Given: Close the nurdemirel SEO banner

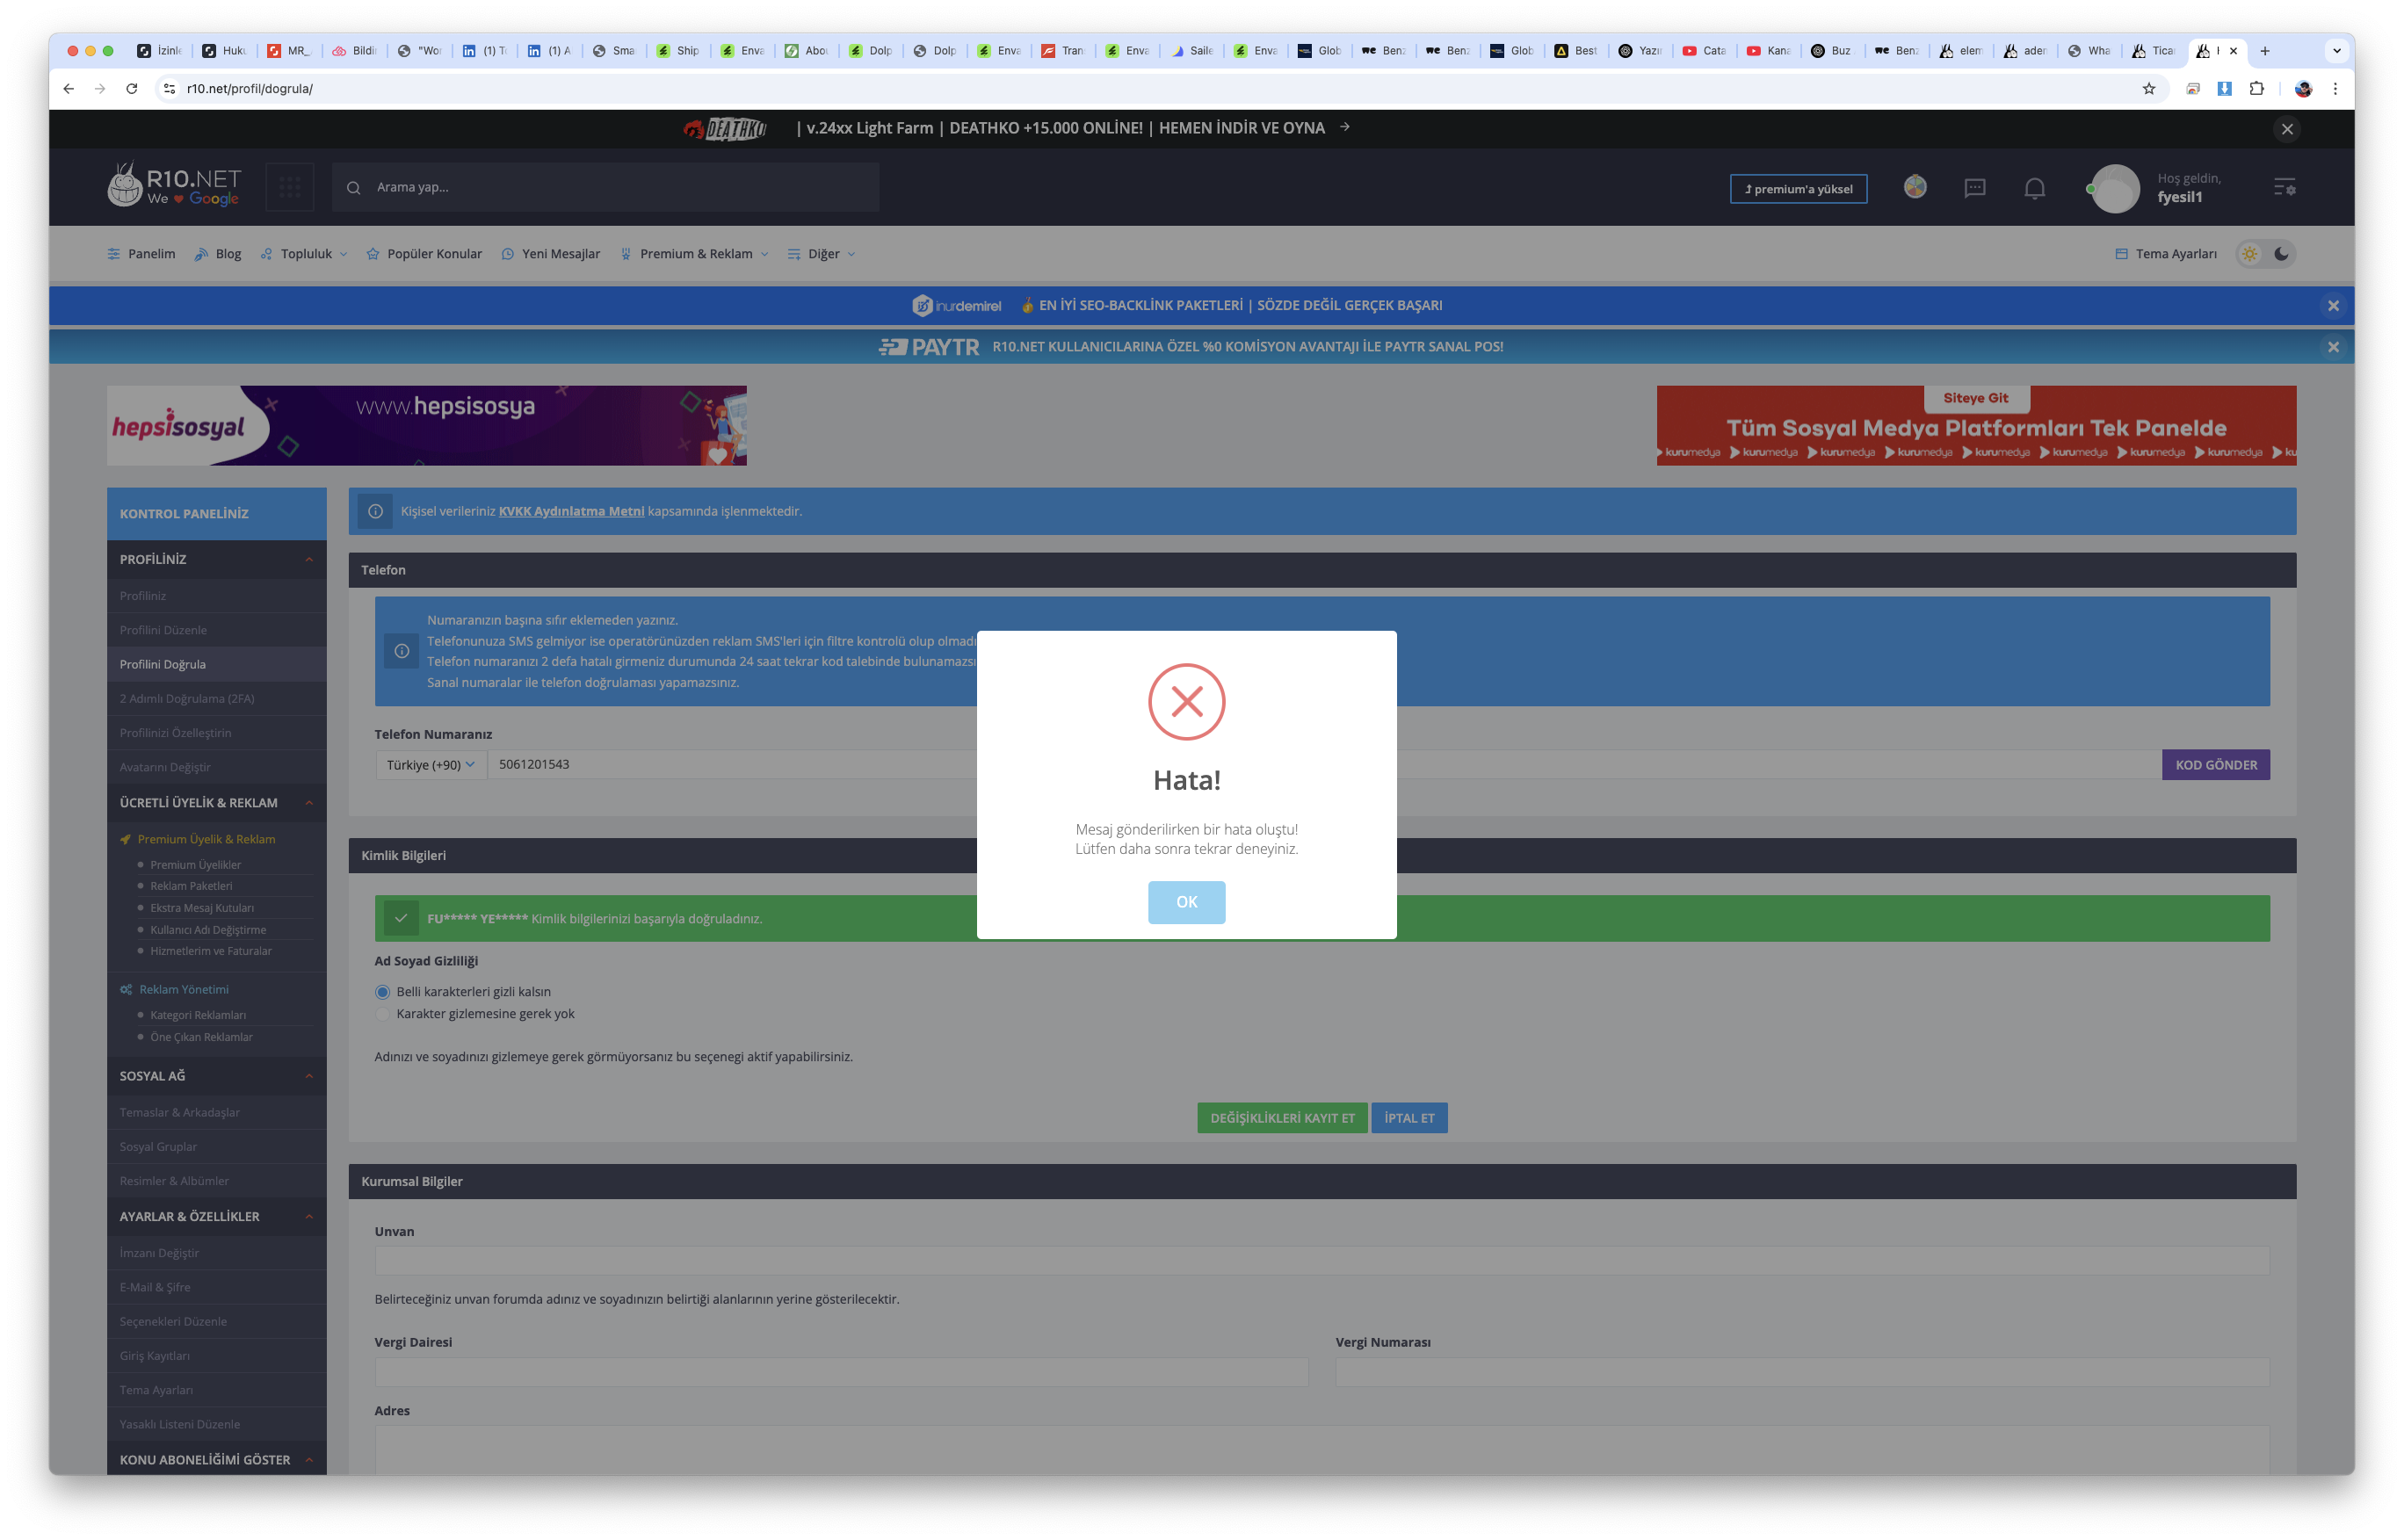Looking at the screenshot, I should click(x=2333, y=306).
